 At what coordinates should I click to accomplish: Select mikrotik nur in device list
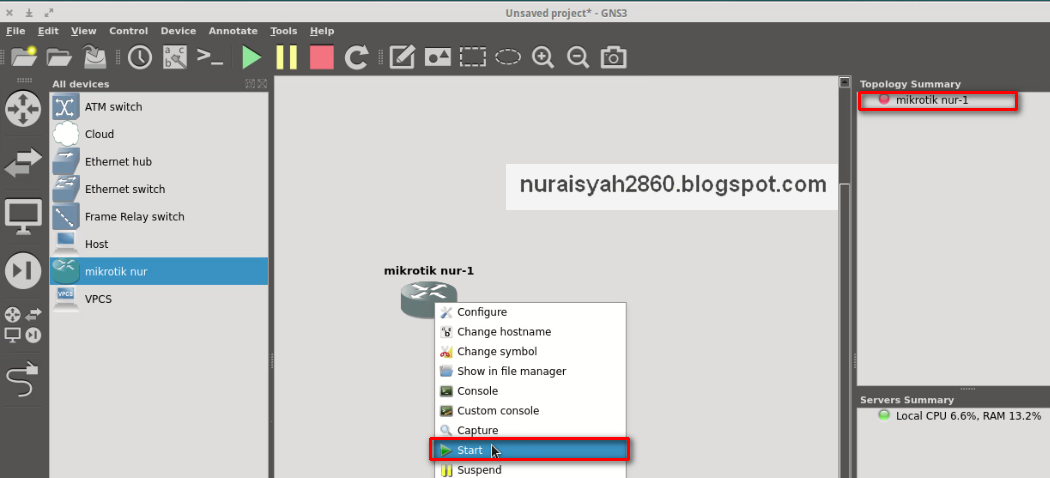159,271
